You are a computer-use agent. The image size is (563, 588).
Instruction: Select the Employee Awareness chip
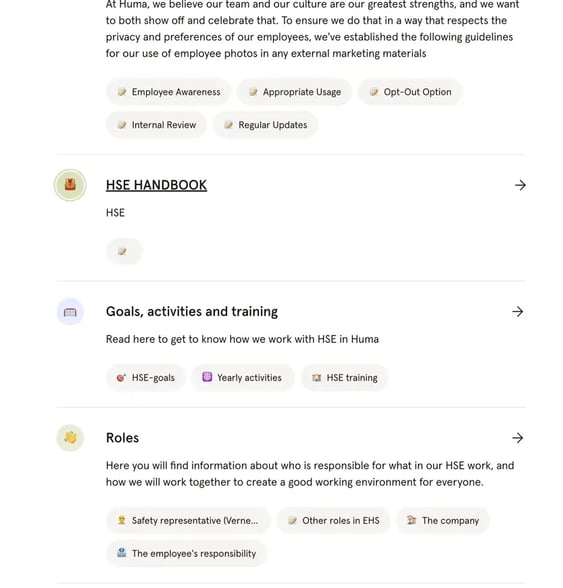click(168, 92)
